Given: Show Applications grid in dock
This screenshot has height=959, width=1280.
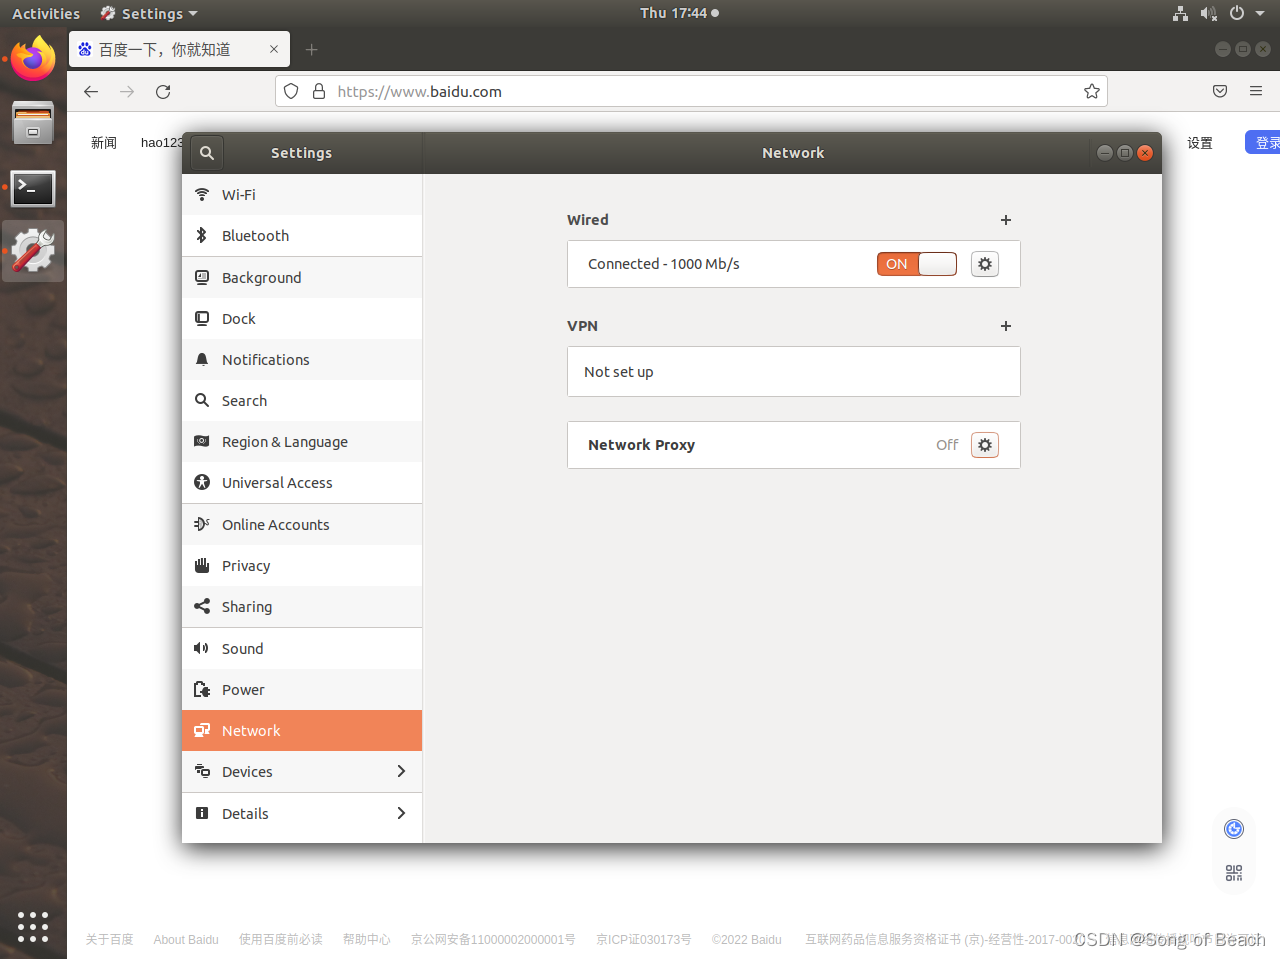Looking at the screenshot, I should point(33,926).
